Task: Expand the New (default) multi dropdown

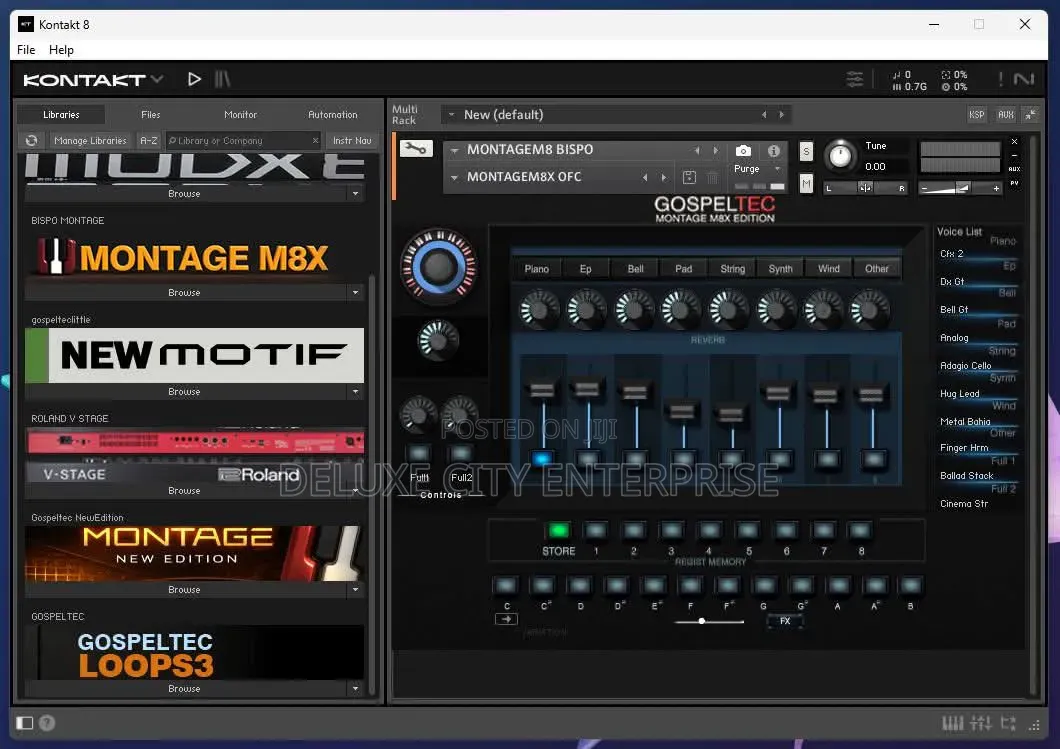Action: pyautogui.click(x=452, y=115)
